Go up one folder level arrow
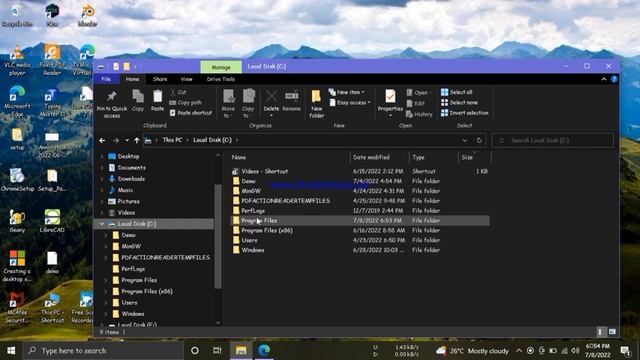This screenshot has width=640, height=360. tap(137, 140)
